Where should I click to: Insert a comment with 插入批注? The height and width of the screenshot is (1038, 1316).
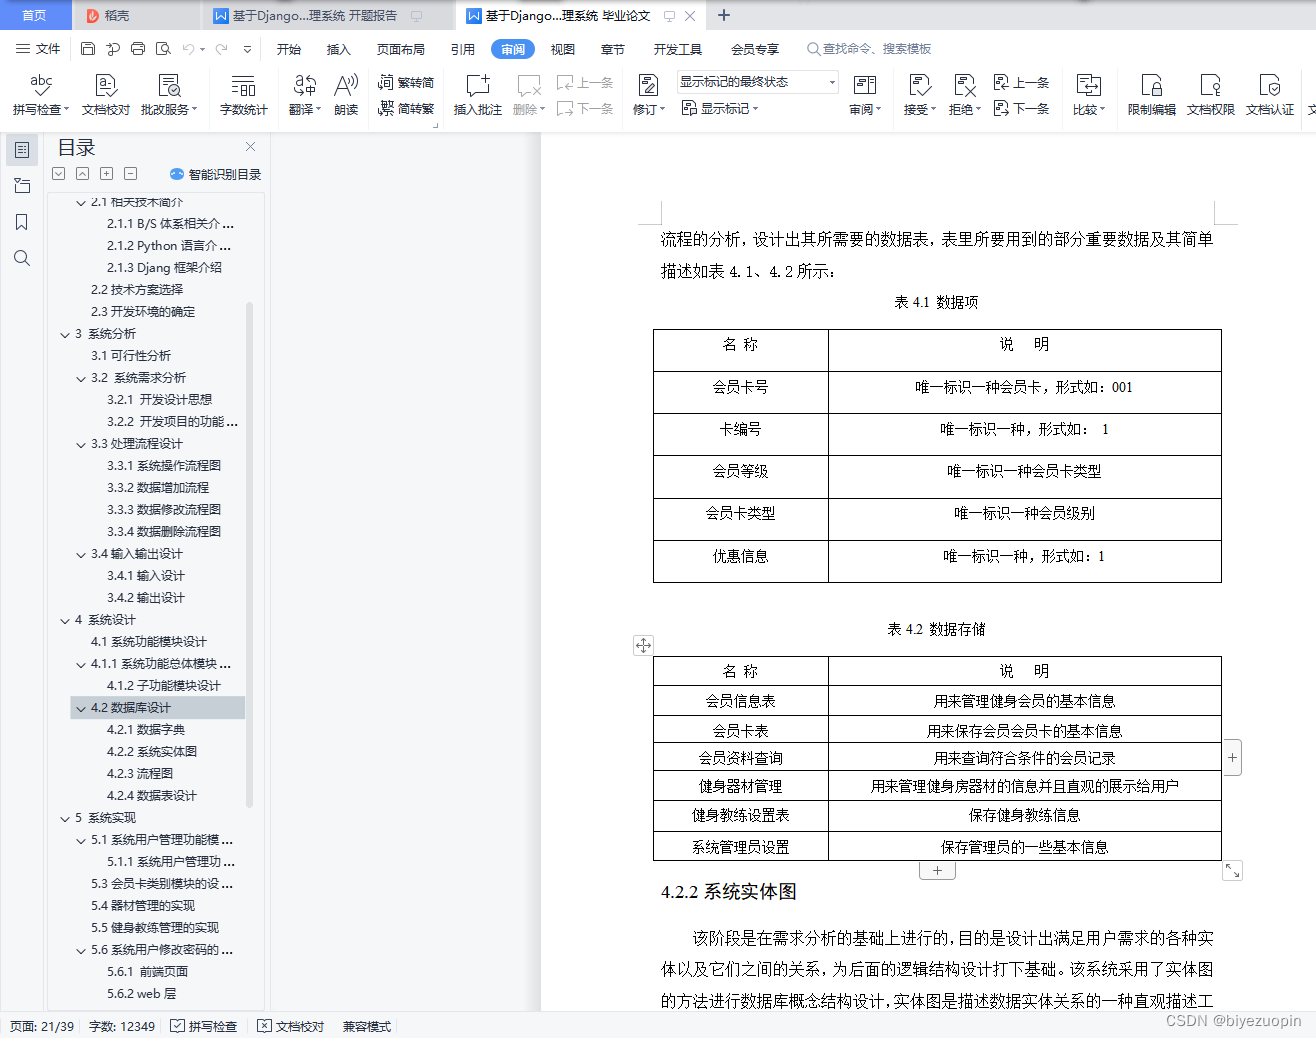[x=478, y=95]
